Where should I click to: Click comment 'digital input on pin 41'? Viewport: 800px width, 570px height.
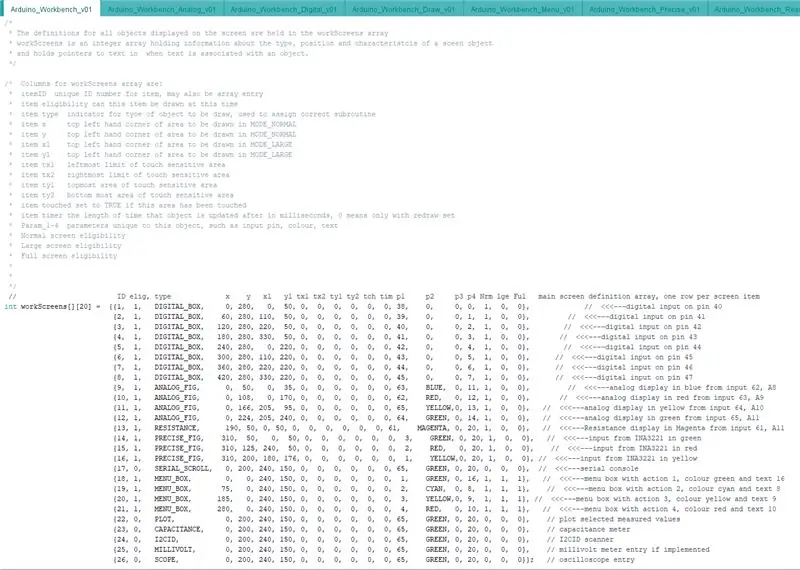(657, 317)
